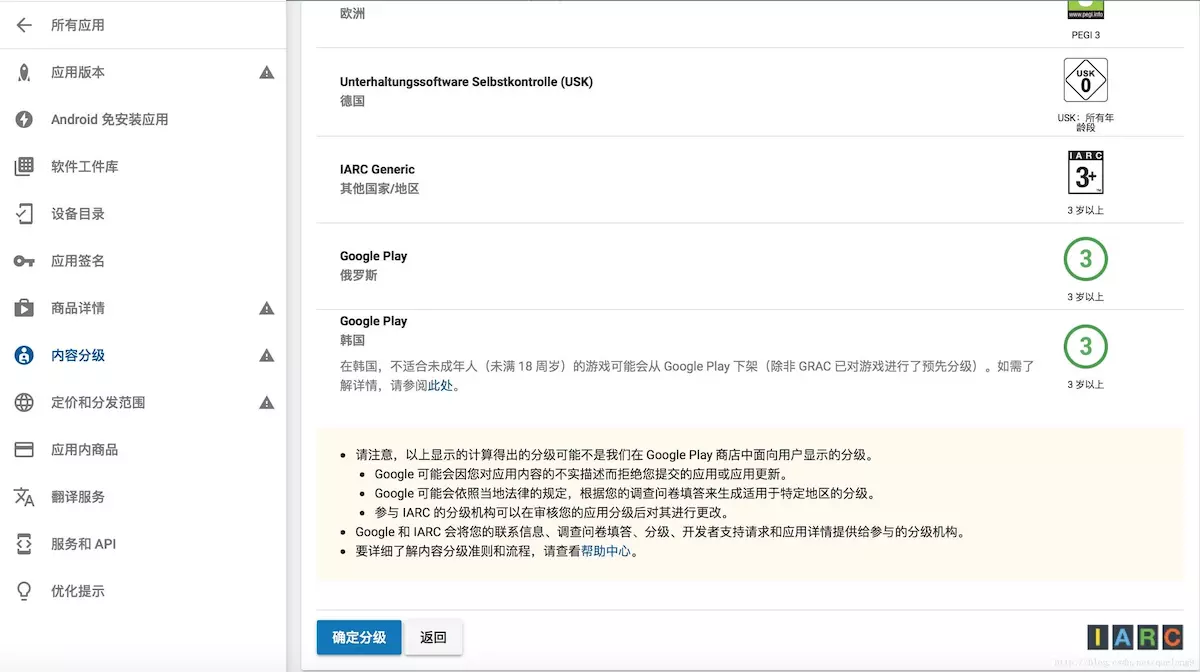
Task: Click the 确定分级 button
Action: [x=358, y=637]
